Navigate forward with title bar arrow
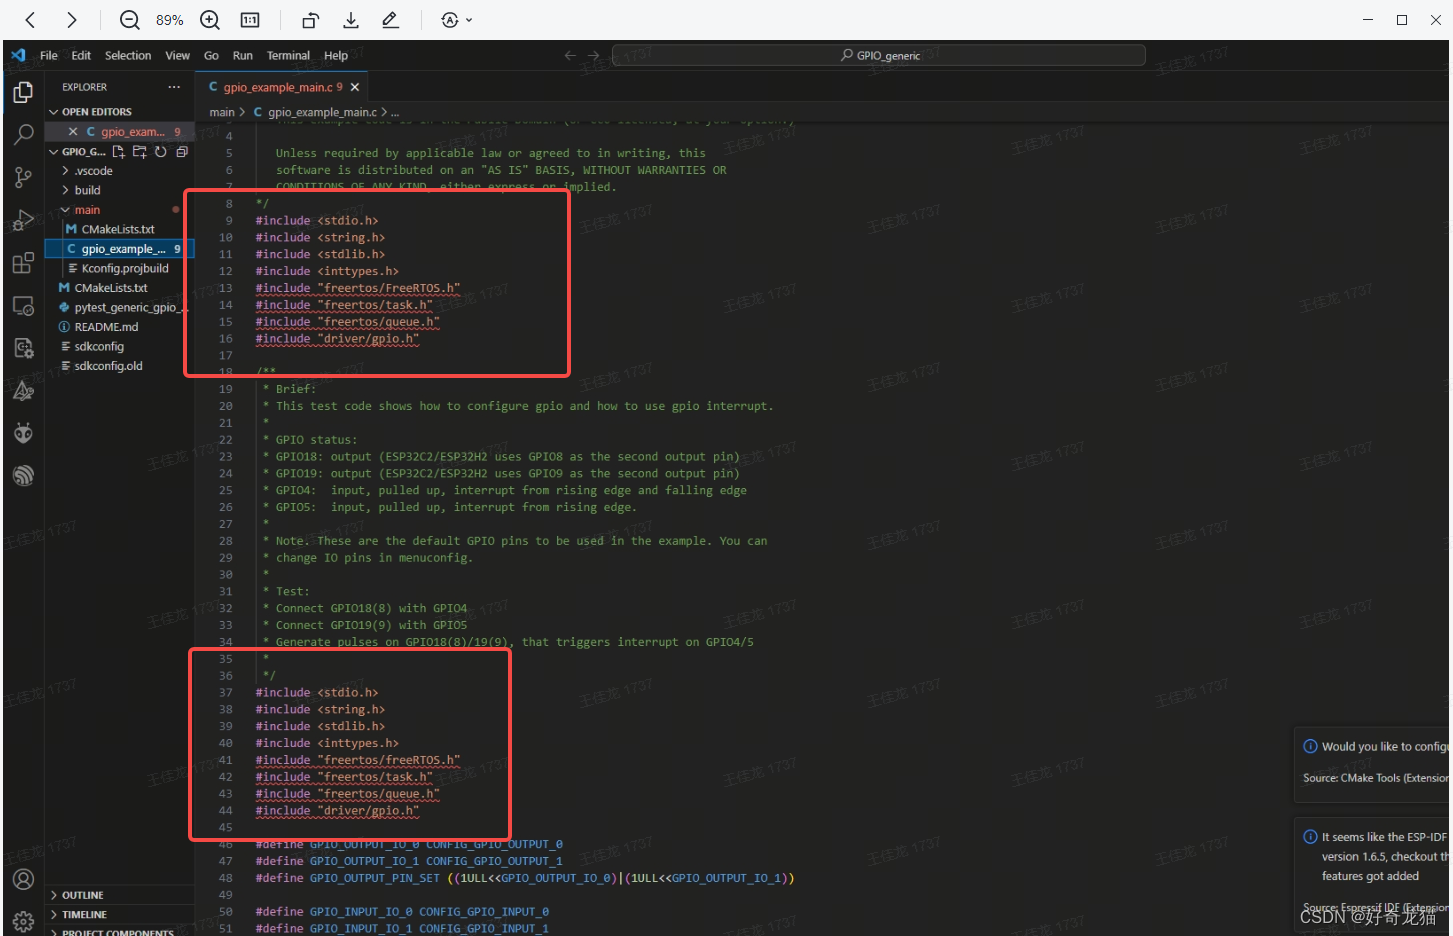This screenshot has width=1453, height=936. 594,55
